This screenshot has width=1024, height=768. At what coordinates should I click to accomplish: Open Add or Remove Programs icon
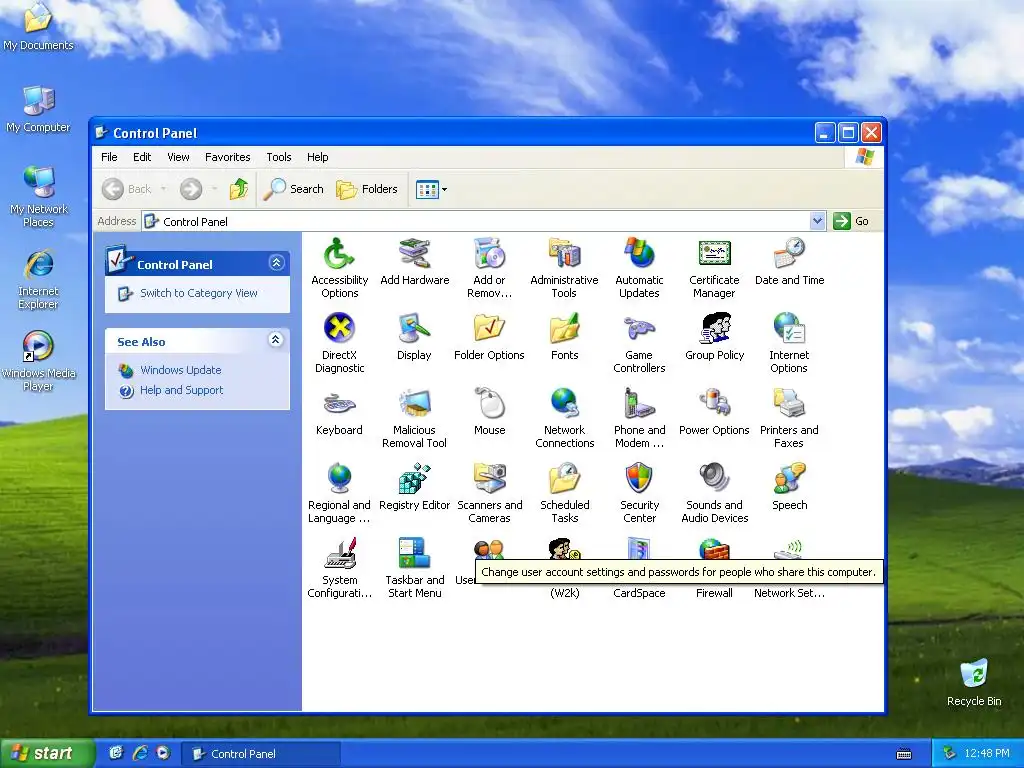coord(489,253)
